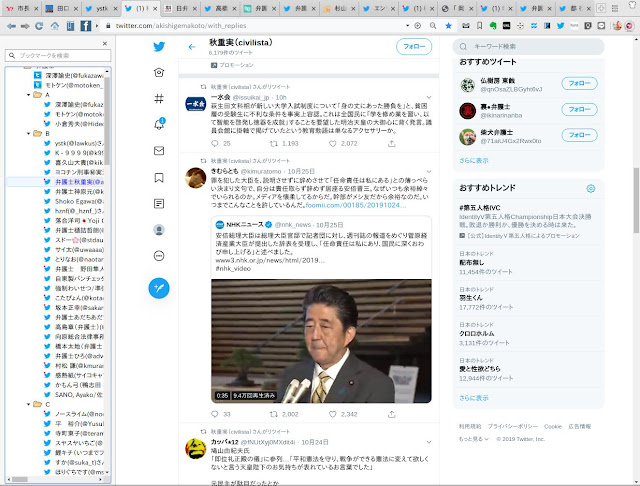
Task: Share the 一水会 tweet
Action: click(x=391, y=144)
